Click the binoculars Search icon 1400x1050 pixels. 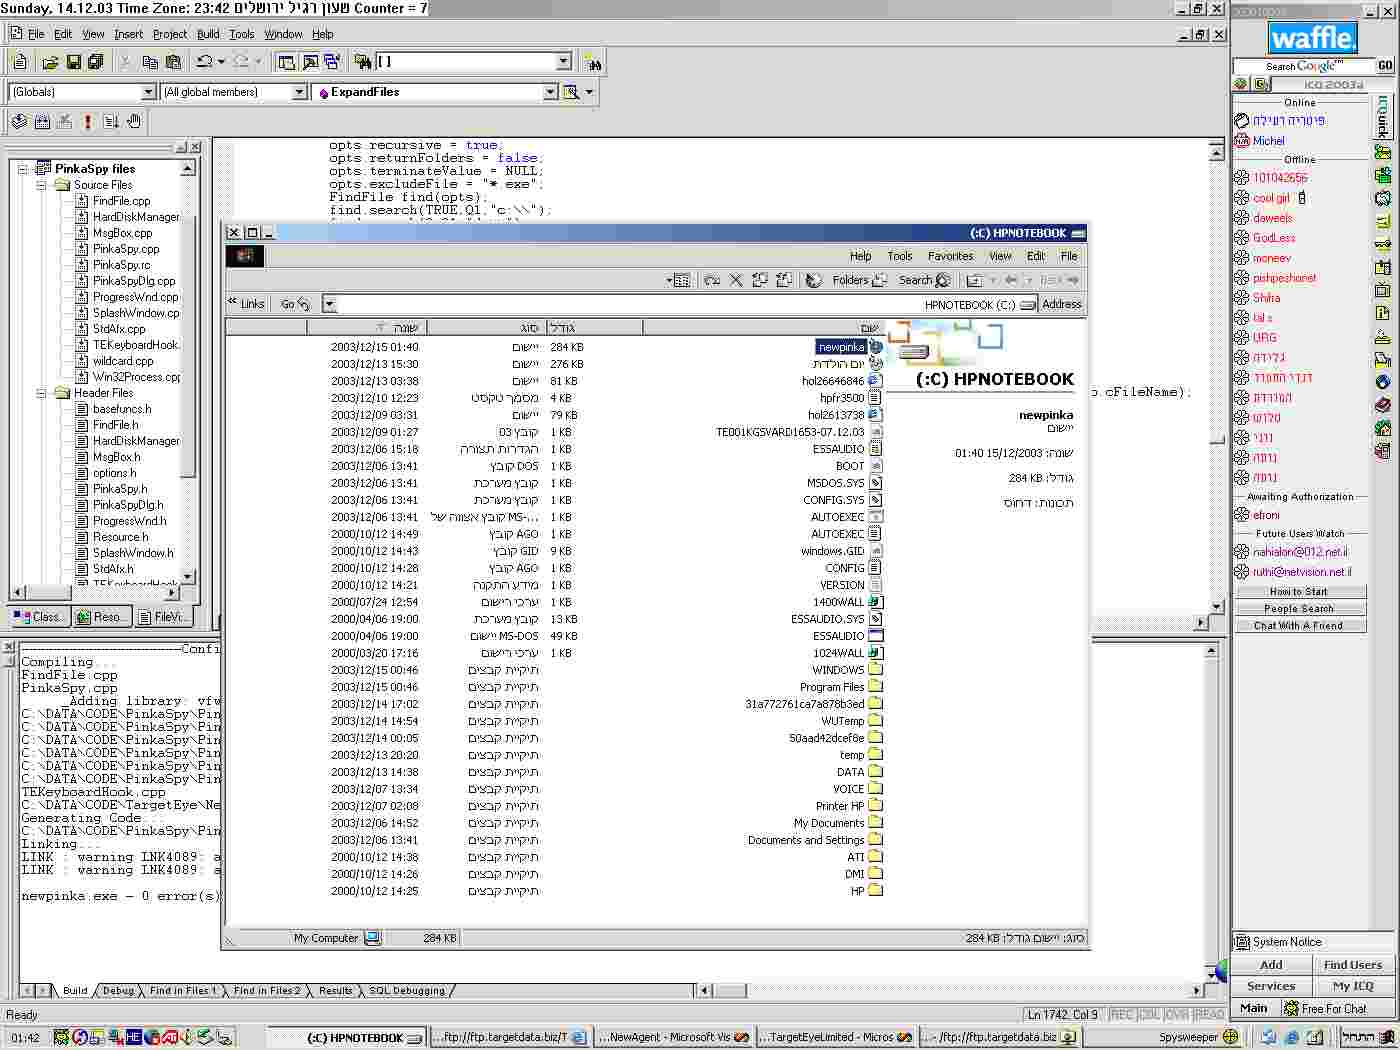pyautogui.click(x=593, y=62)
